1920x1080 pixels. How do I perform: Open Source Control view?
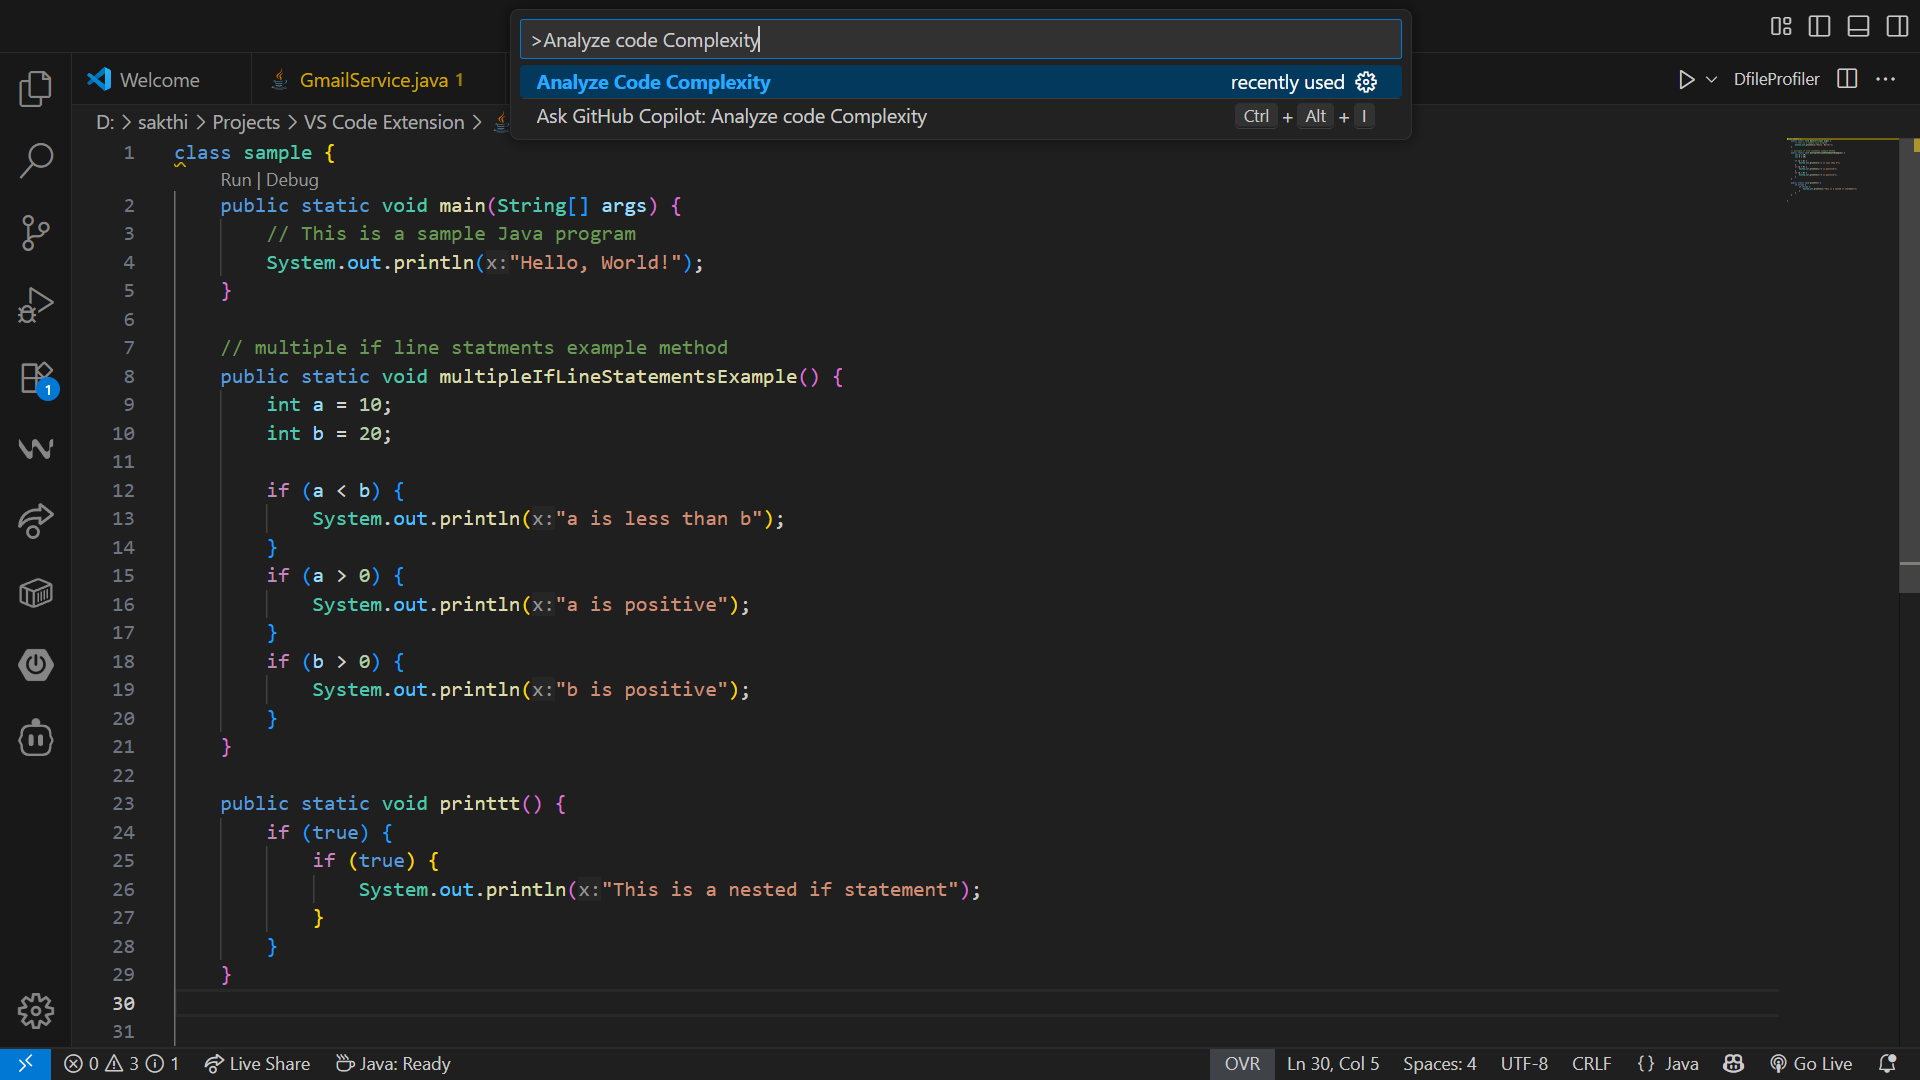36,232
